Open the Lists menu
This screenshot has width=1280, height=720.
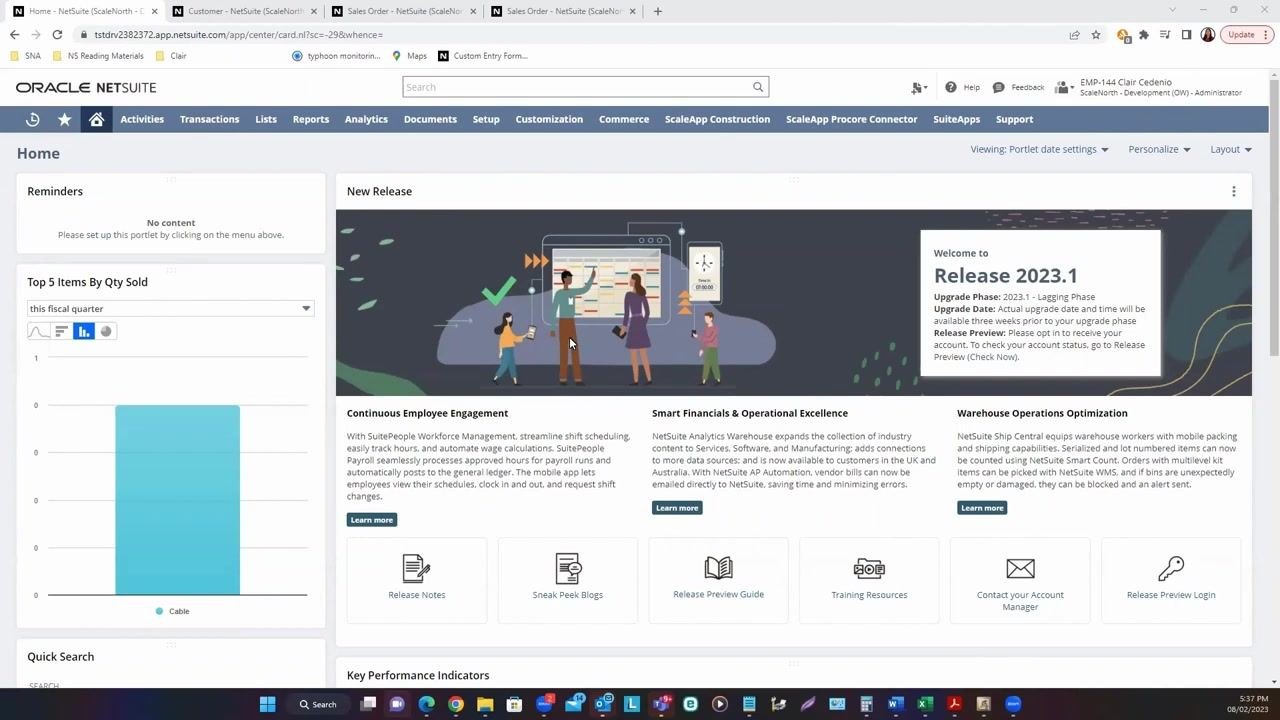[266, 119]
